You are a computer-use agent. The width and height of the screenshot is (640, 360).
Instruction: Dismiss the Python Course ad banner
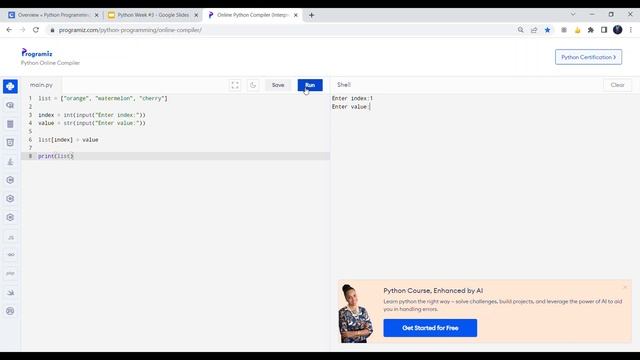pos(625,287)
